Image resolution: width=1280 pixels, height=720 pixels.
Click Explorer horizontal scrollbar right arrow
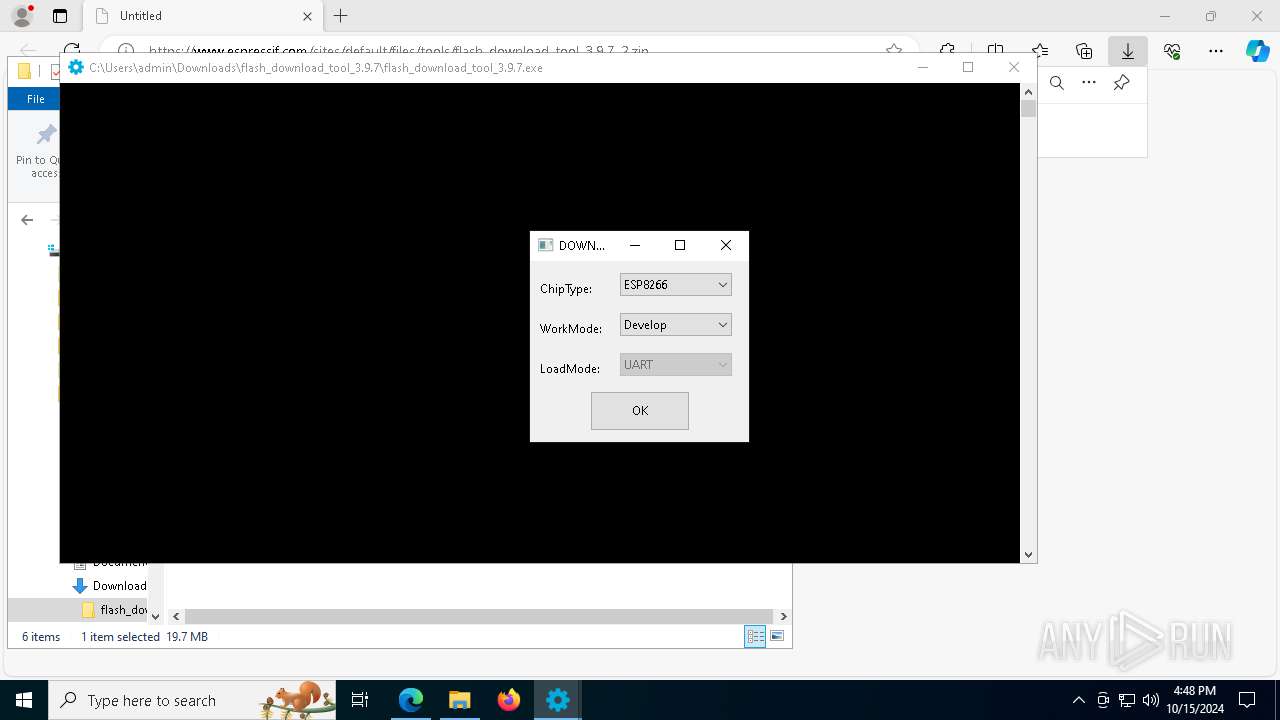coord(783,617)
